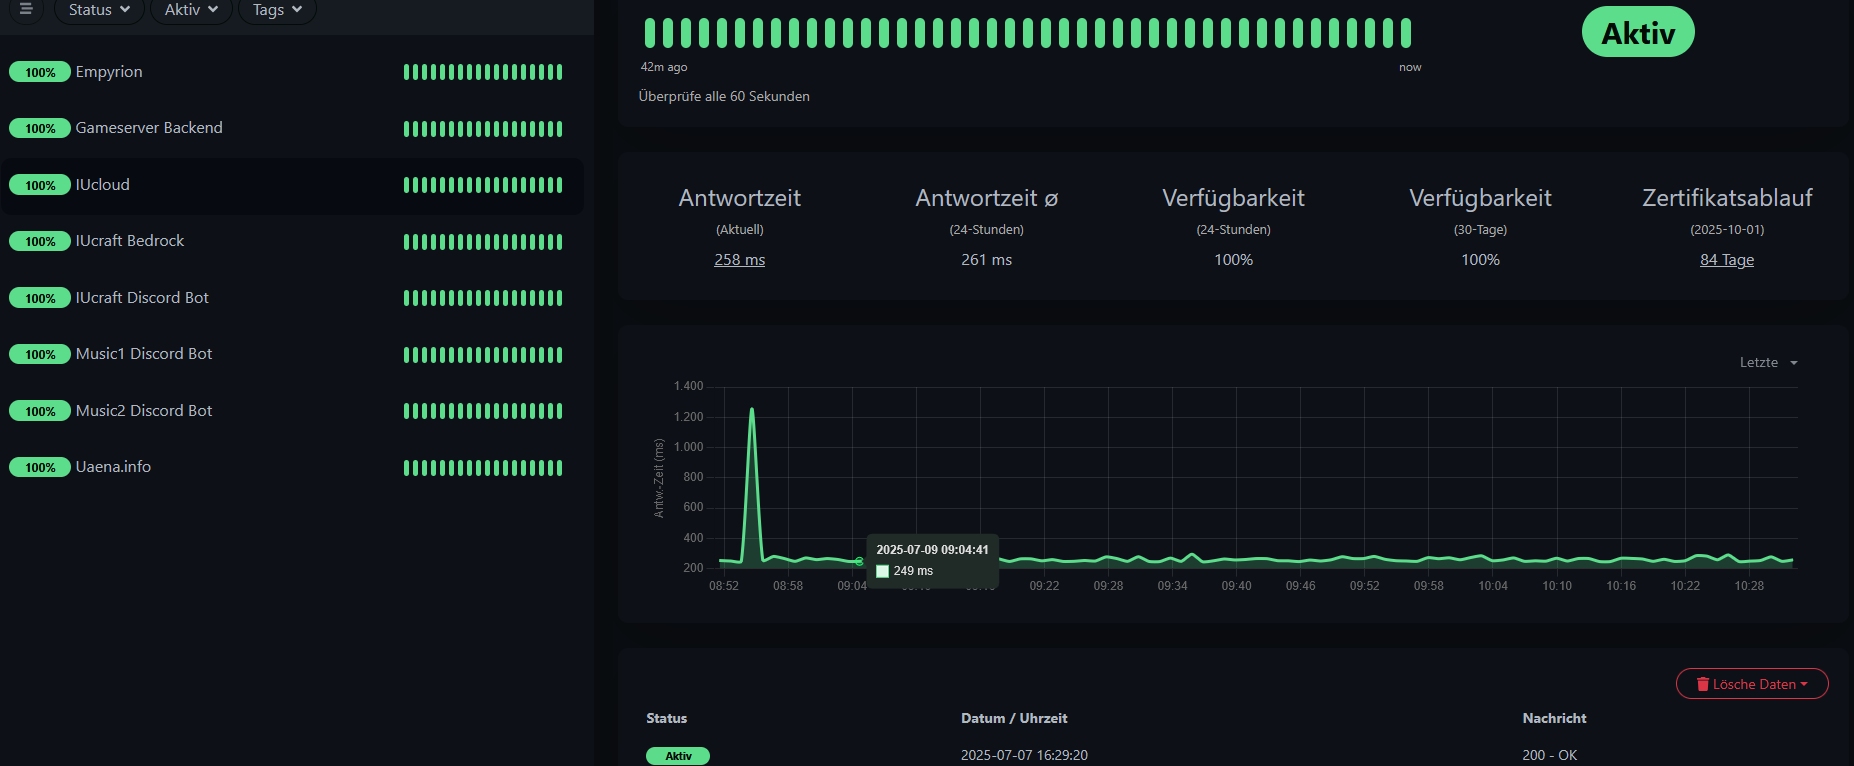The image size is (1854, 766).
Task: Click the 100% uptime badge beside Empyrion
Action: 40,72
